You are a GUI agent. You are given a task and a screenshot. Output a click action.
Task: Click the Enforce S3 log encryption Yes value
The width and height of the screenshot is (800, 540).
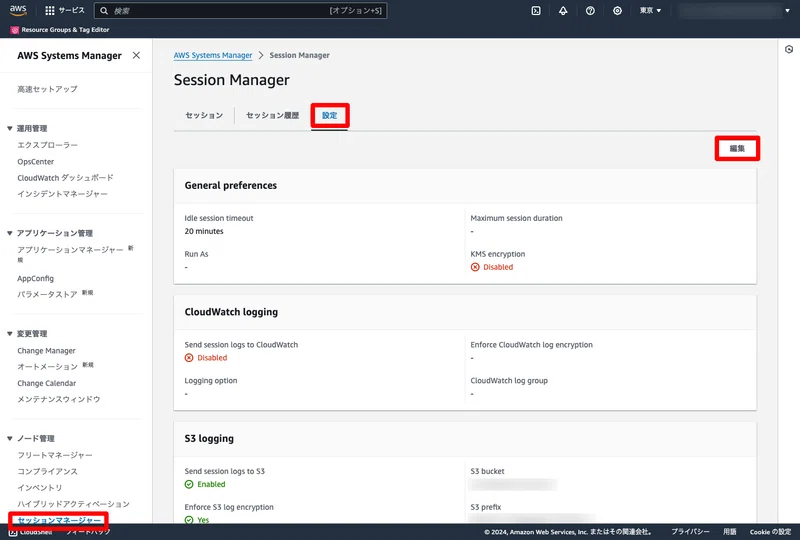197,520
